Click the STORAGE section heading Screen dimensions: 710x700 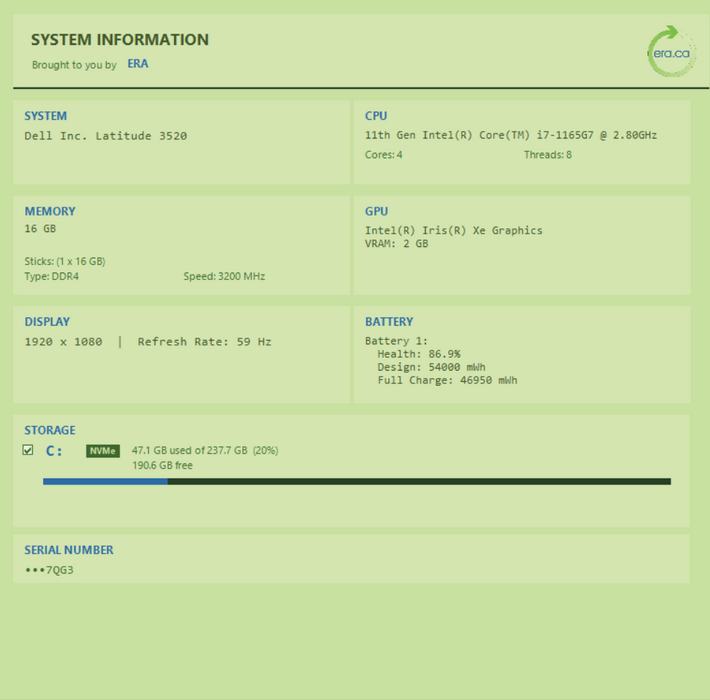(50, 430)
